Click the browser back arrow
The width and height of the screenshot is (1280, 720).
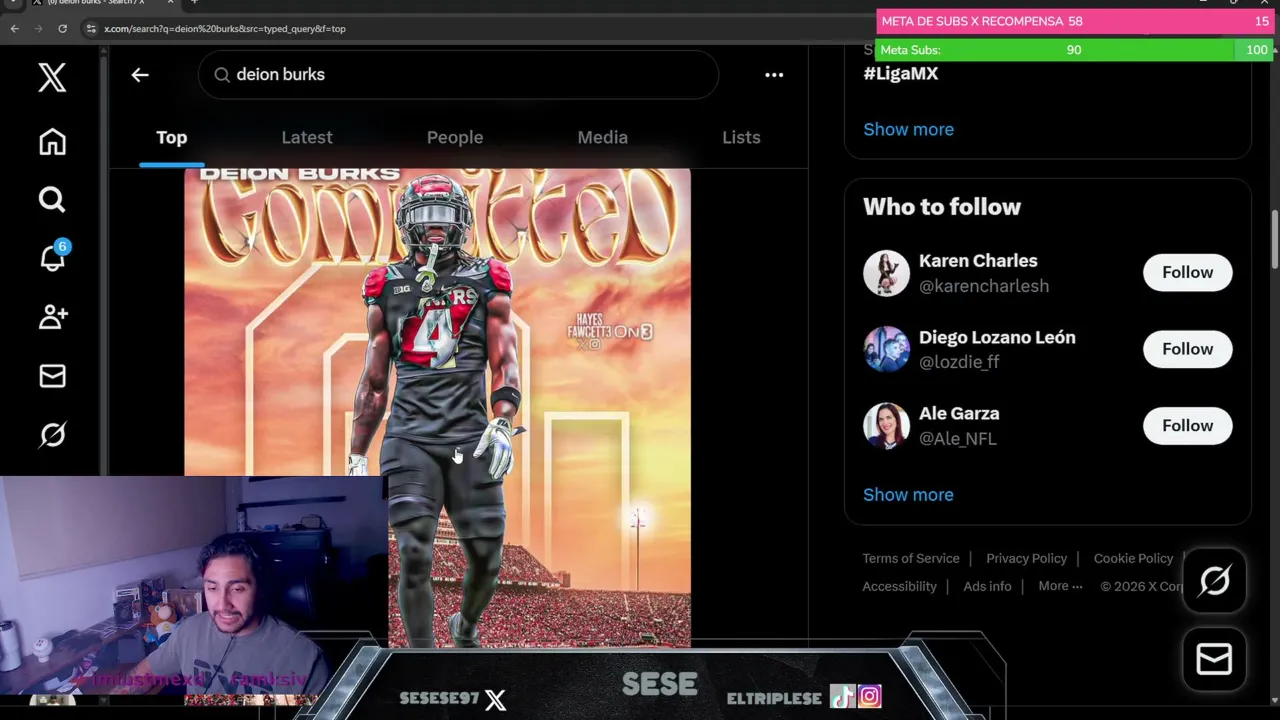[14, 28]
